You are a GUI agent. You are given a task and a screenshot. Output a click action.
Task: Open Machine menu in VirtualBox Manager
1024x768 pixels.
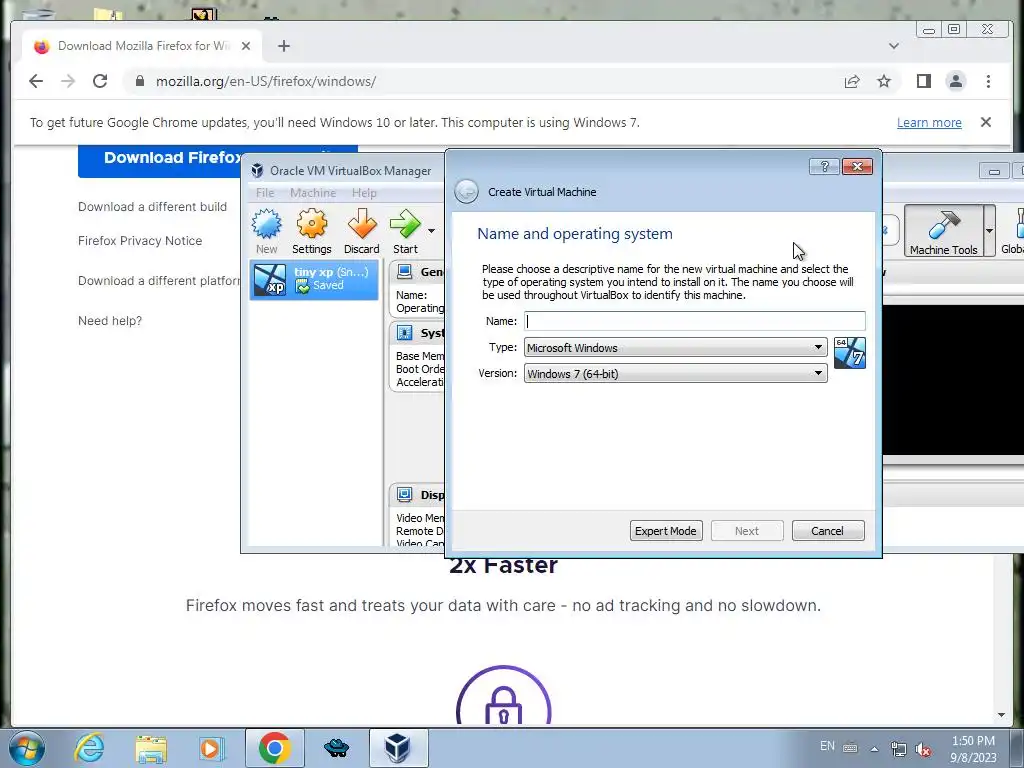tap(313, 193)
